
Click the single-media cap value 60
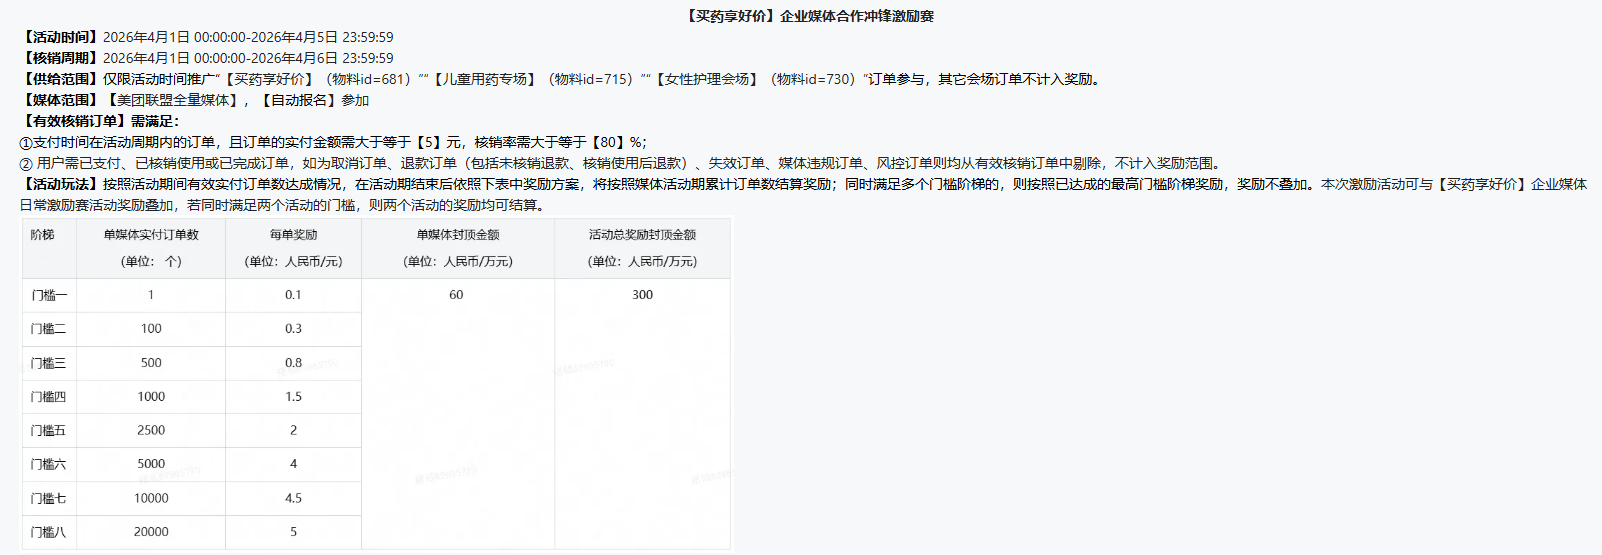click(456, 295)
